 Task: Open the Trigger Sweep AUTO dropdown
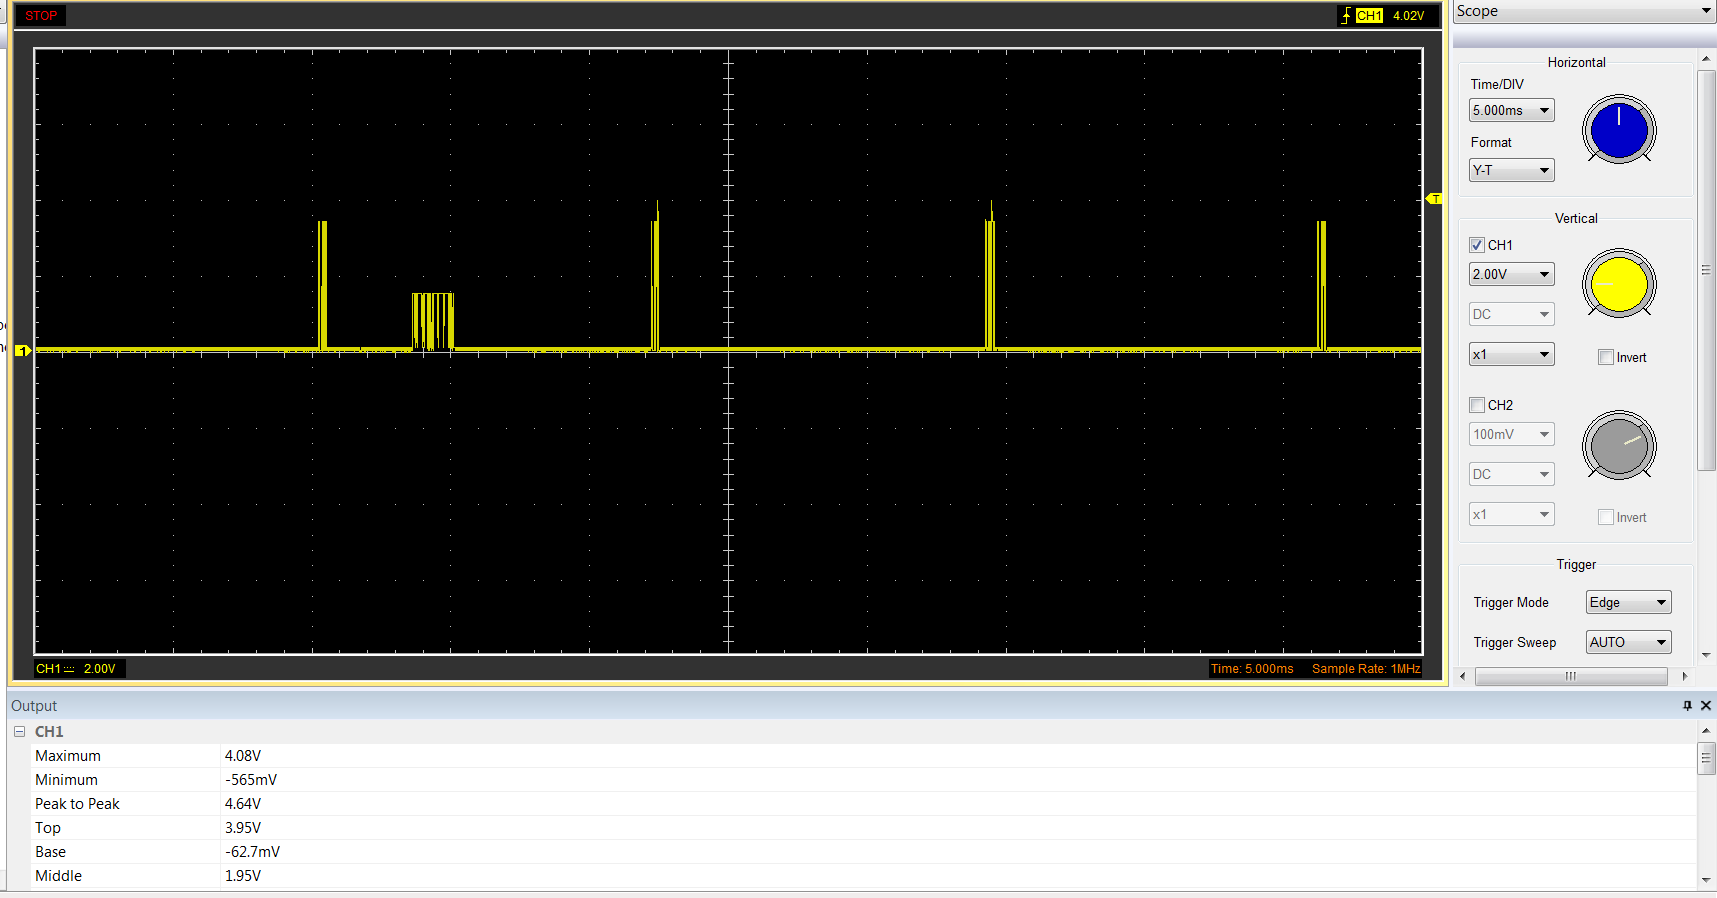1628,642
